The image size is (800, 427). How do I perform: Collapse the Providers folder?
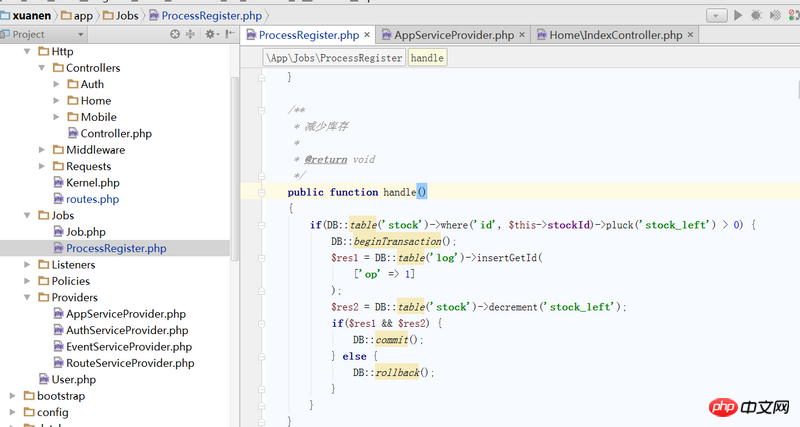[28, 297]
